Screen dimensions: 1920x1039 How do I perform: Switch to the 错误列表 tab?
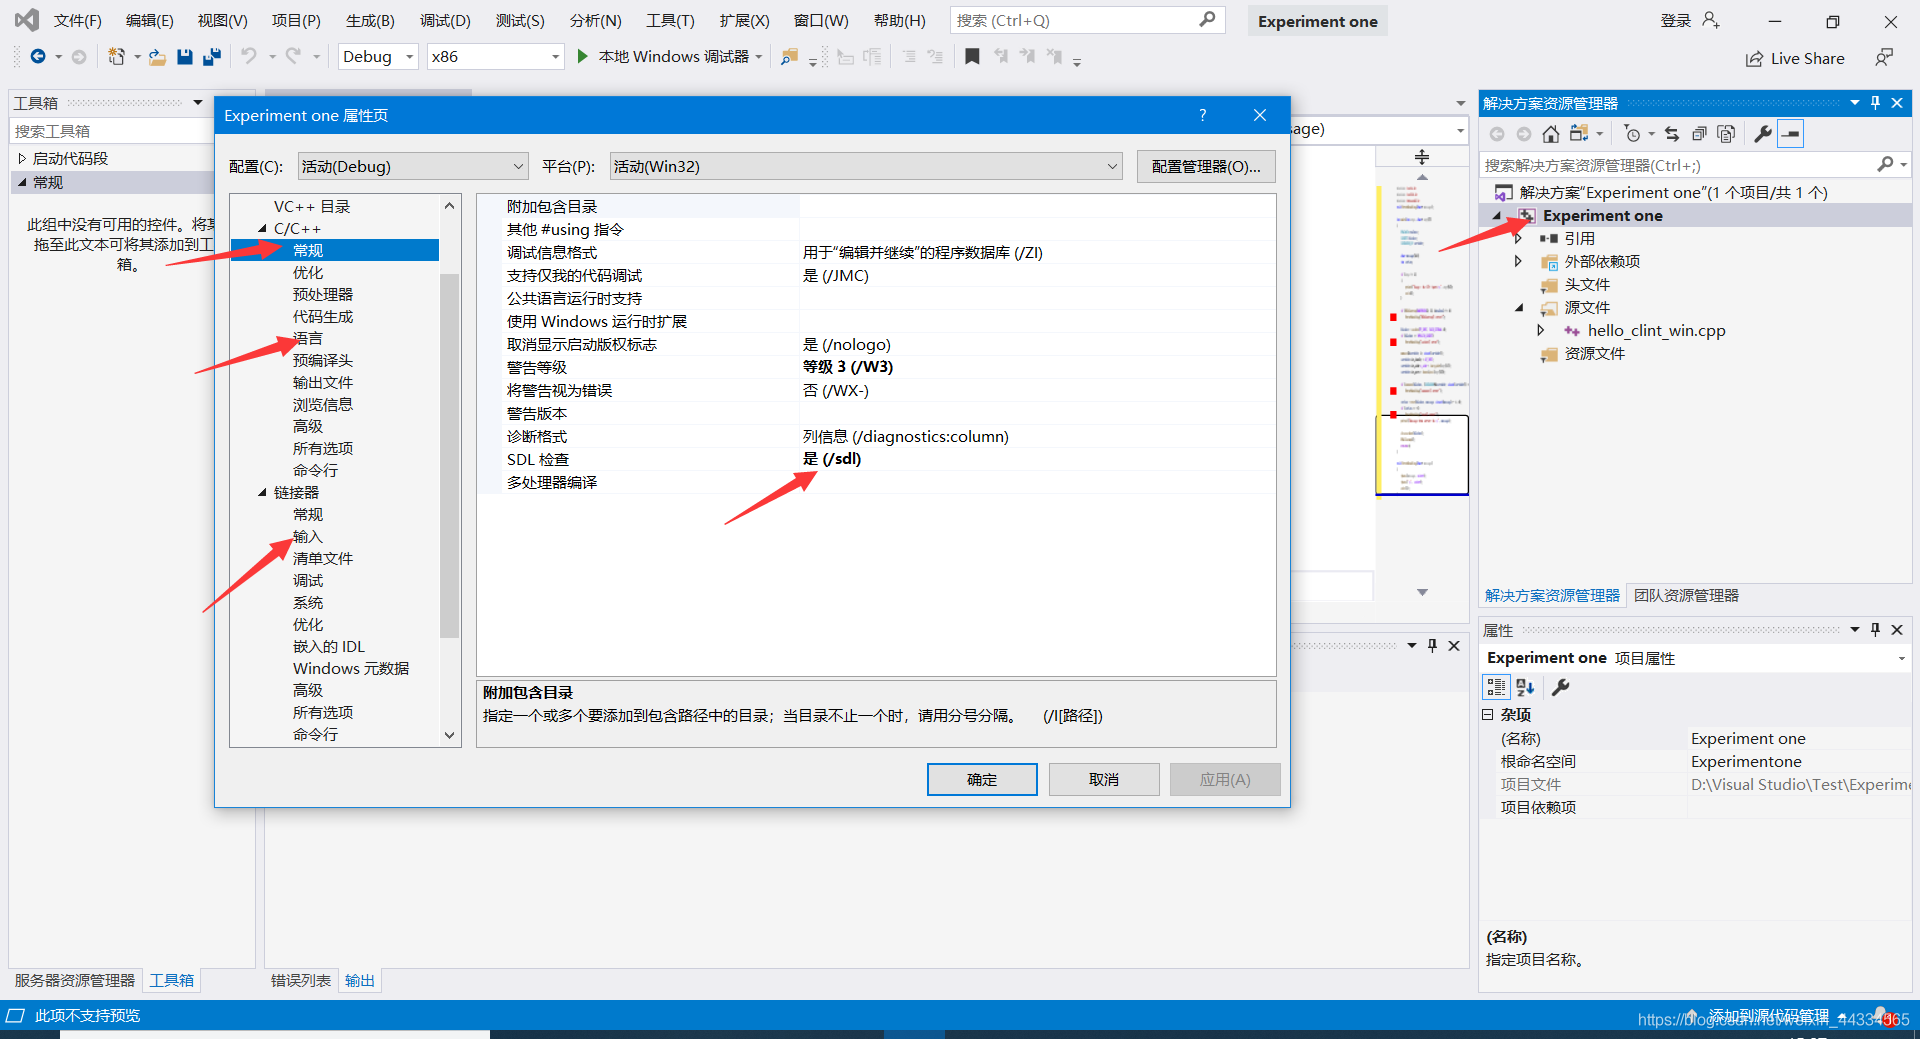(300, 980)
